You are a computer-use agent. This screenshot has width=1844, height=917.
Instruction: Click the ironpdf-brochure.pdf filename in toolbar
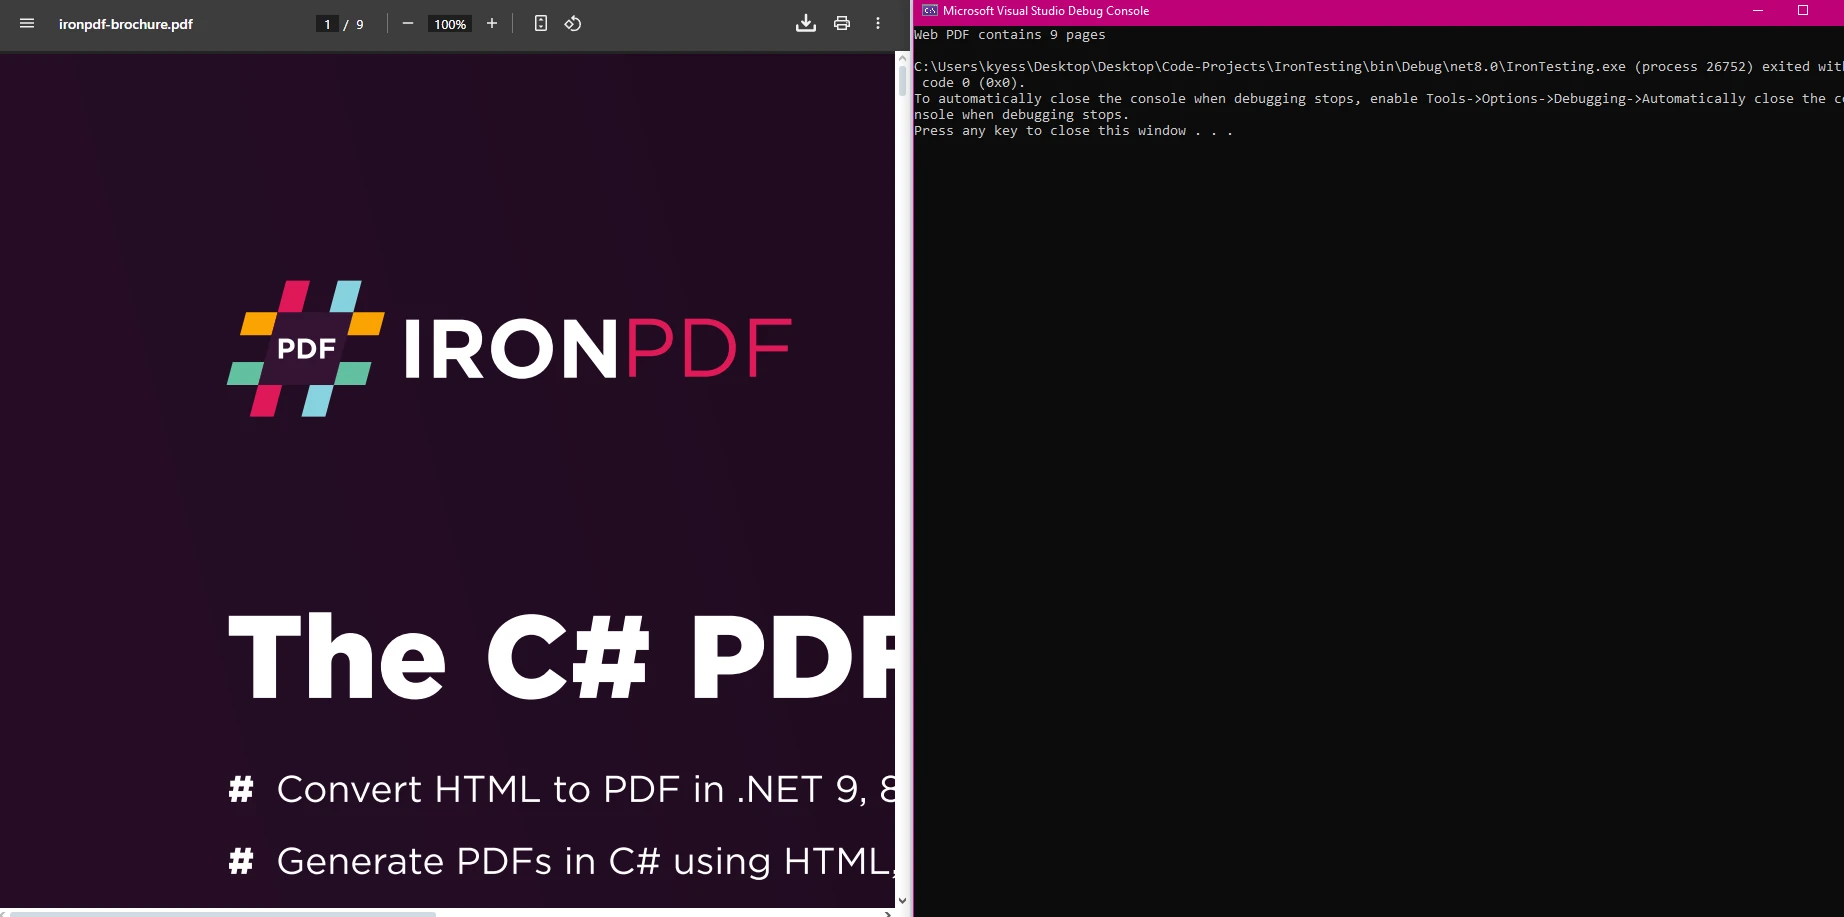[125, 24]
